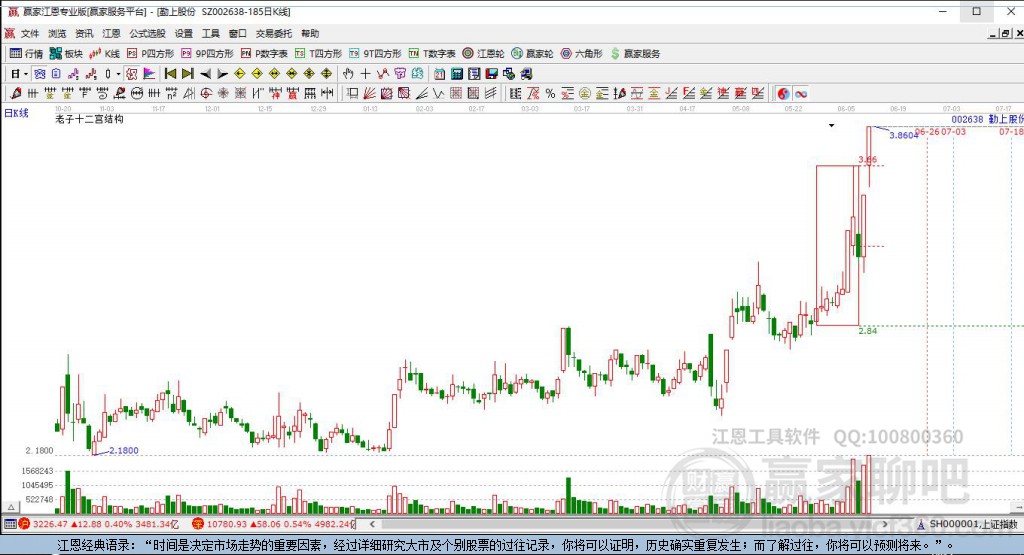Image resolution: width=1024 pixels, height=555 pixels.
Task: Open the 9T四方形 tool
Action: 375,54
